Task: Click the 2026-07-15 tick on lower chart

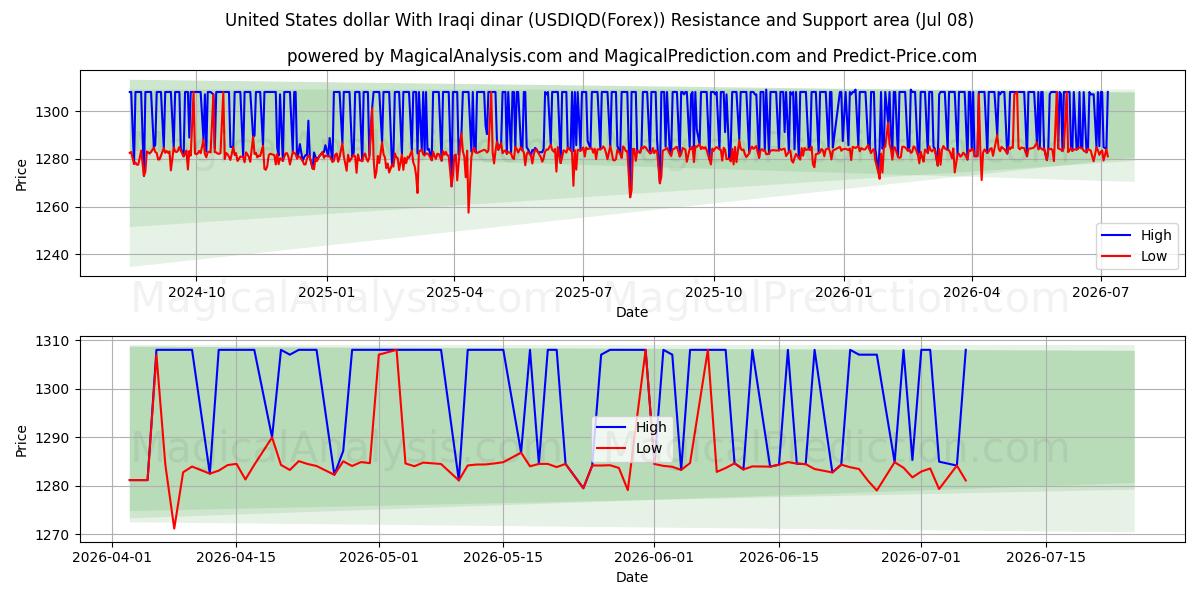Action: tap(1046, 558)
